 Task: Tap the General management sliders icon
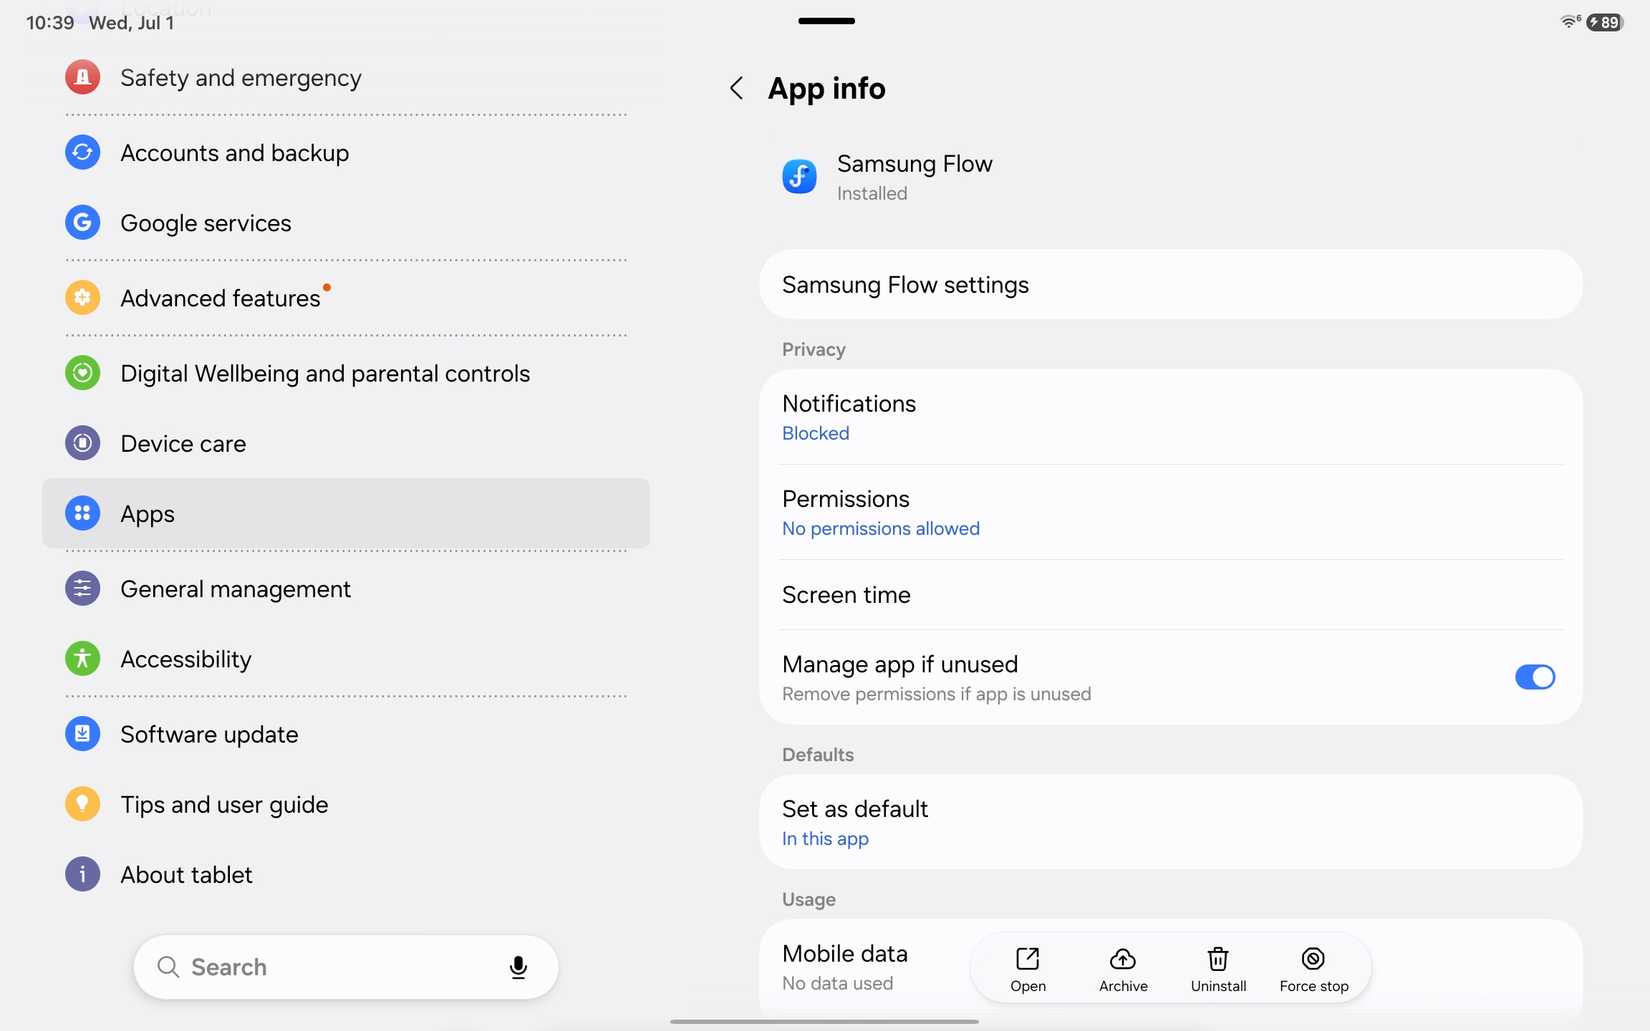(82, 588)
